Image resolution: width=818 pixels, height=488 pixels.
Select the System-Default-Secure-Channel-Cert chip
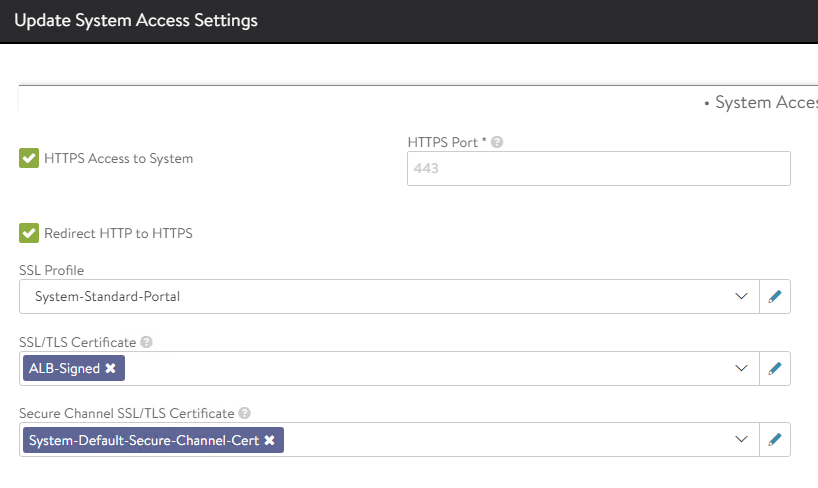(144, 440)
